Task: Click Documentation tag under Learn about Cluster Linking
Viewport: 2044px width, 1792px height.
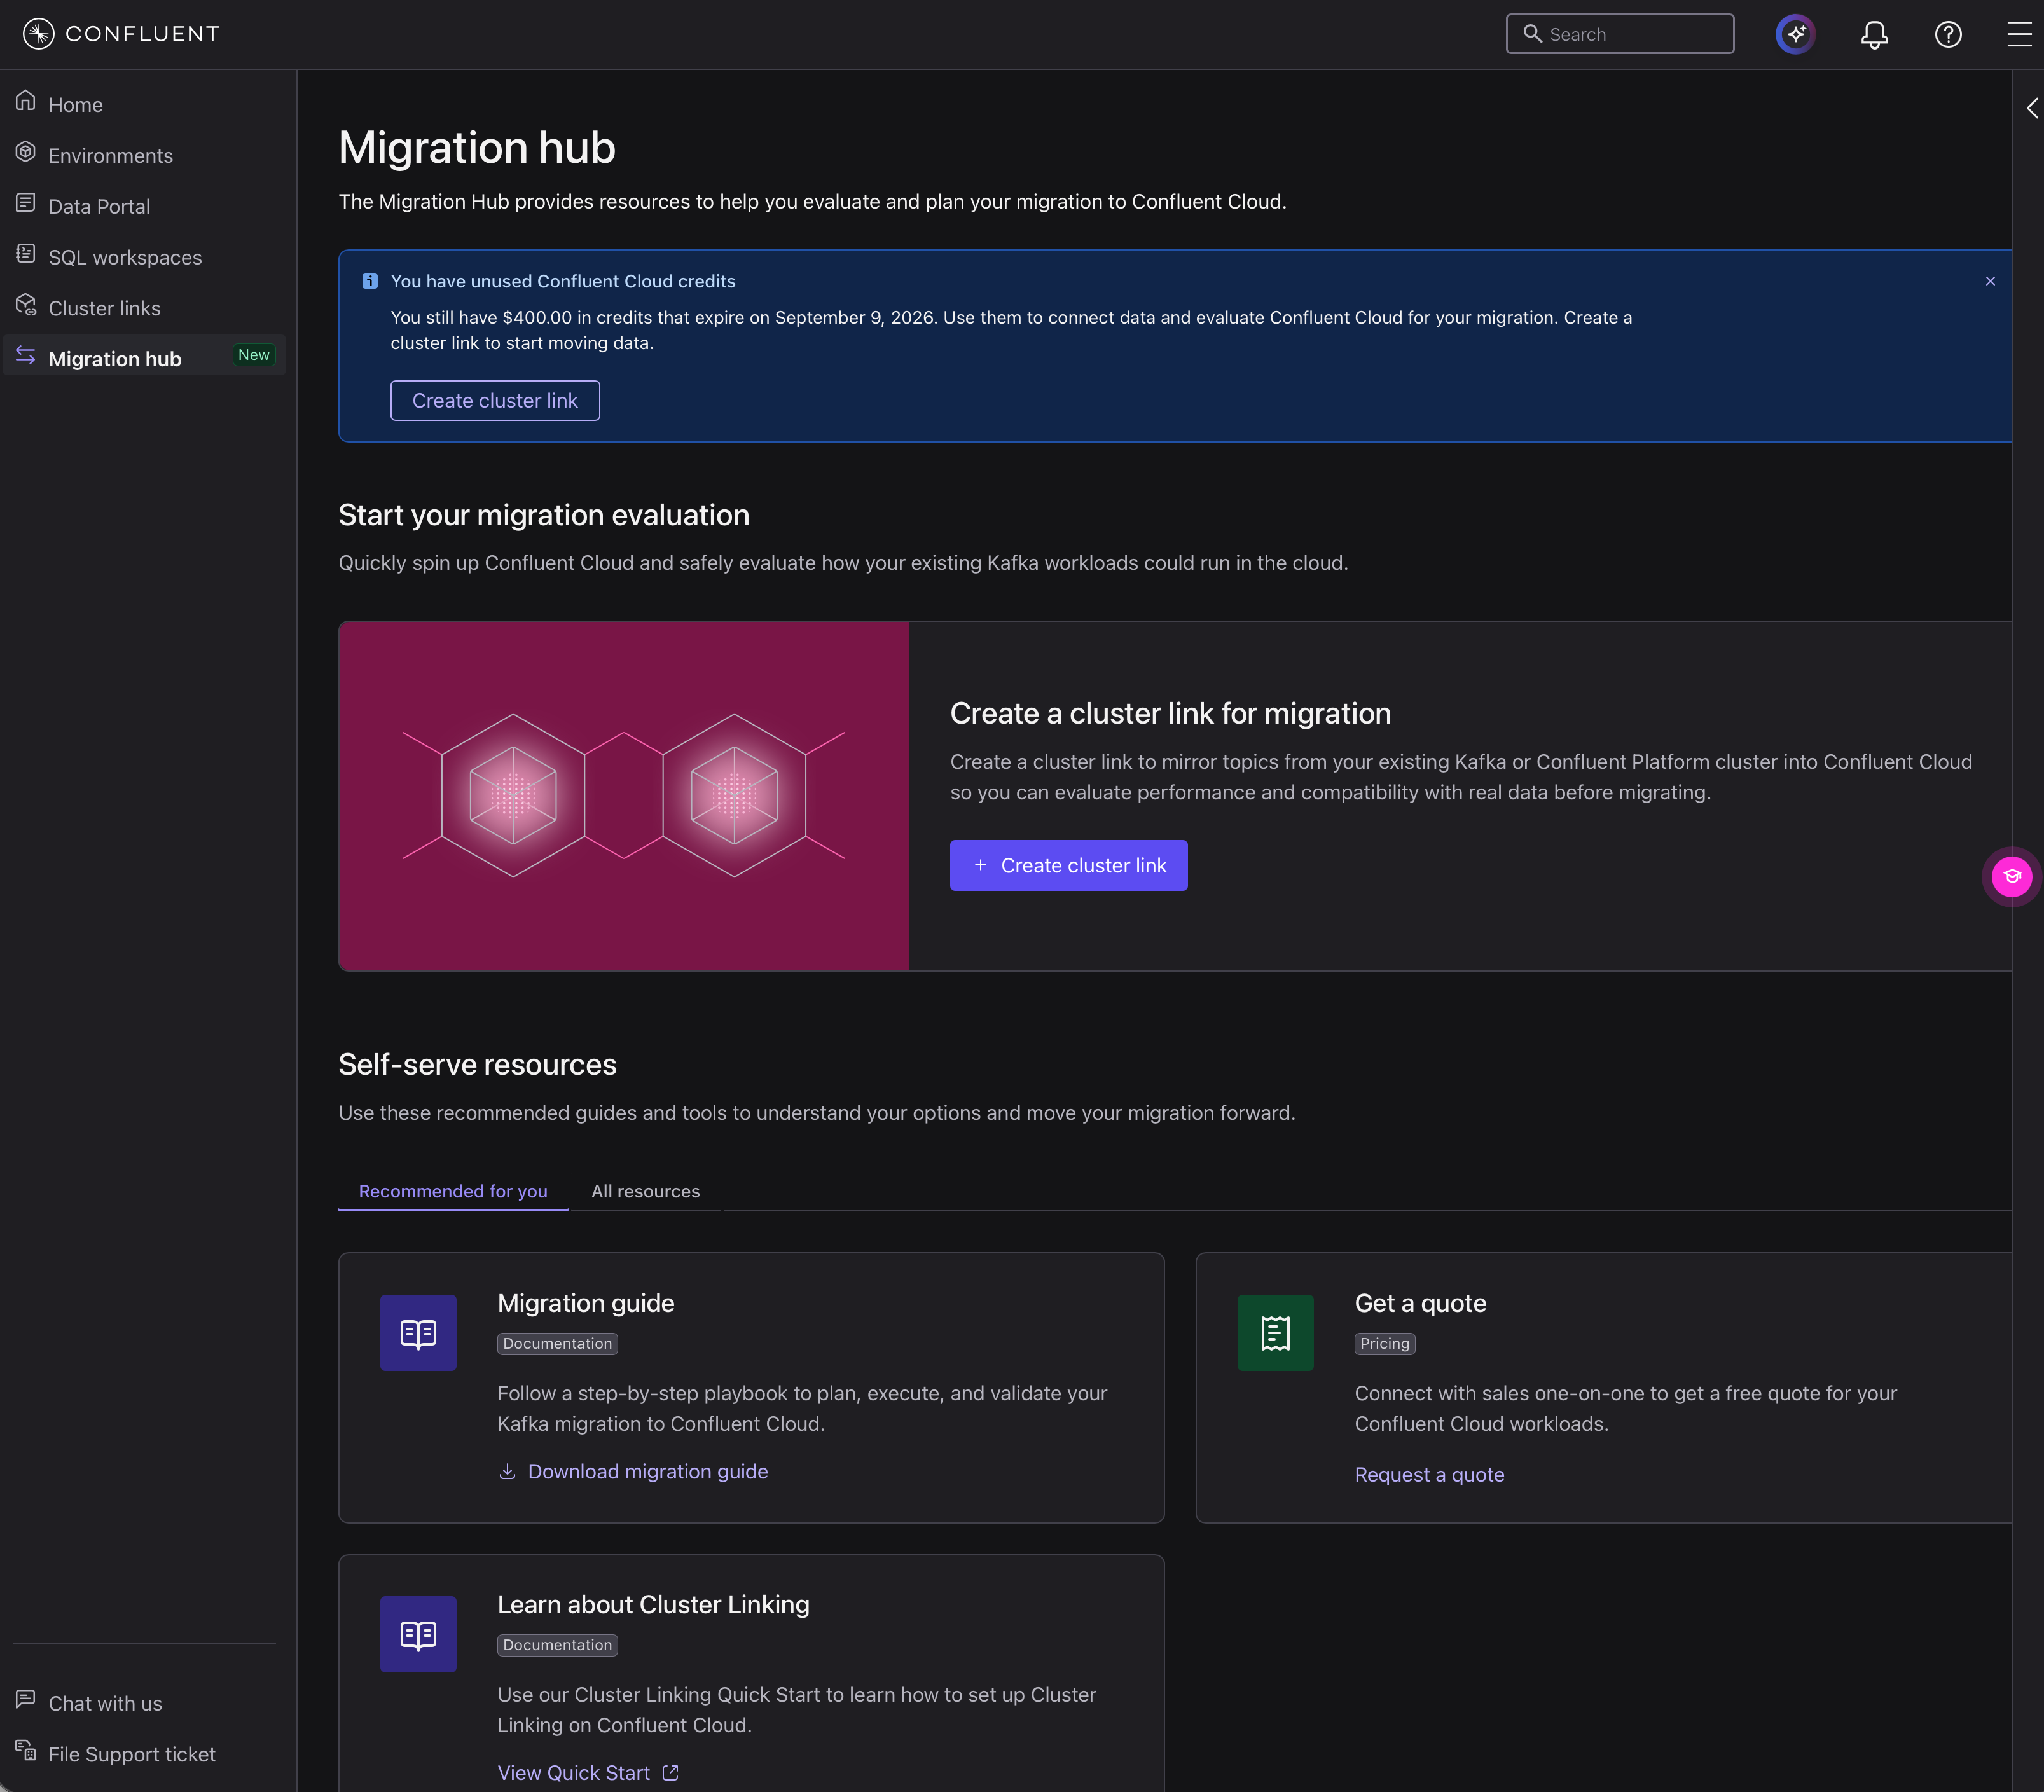Action: tap(557, 1644)
